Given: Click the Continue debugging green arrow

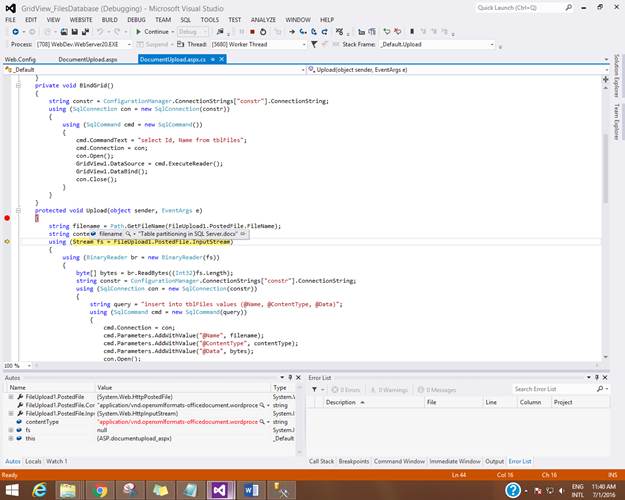Looking at the screenshot, I should pyautogui.click(x=136, y=32).
